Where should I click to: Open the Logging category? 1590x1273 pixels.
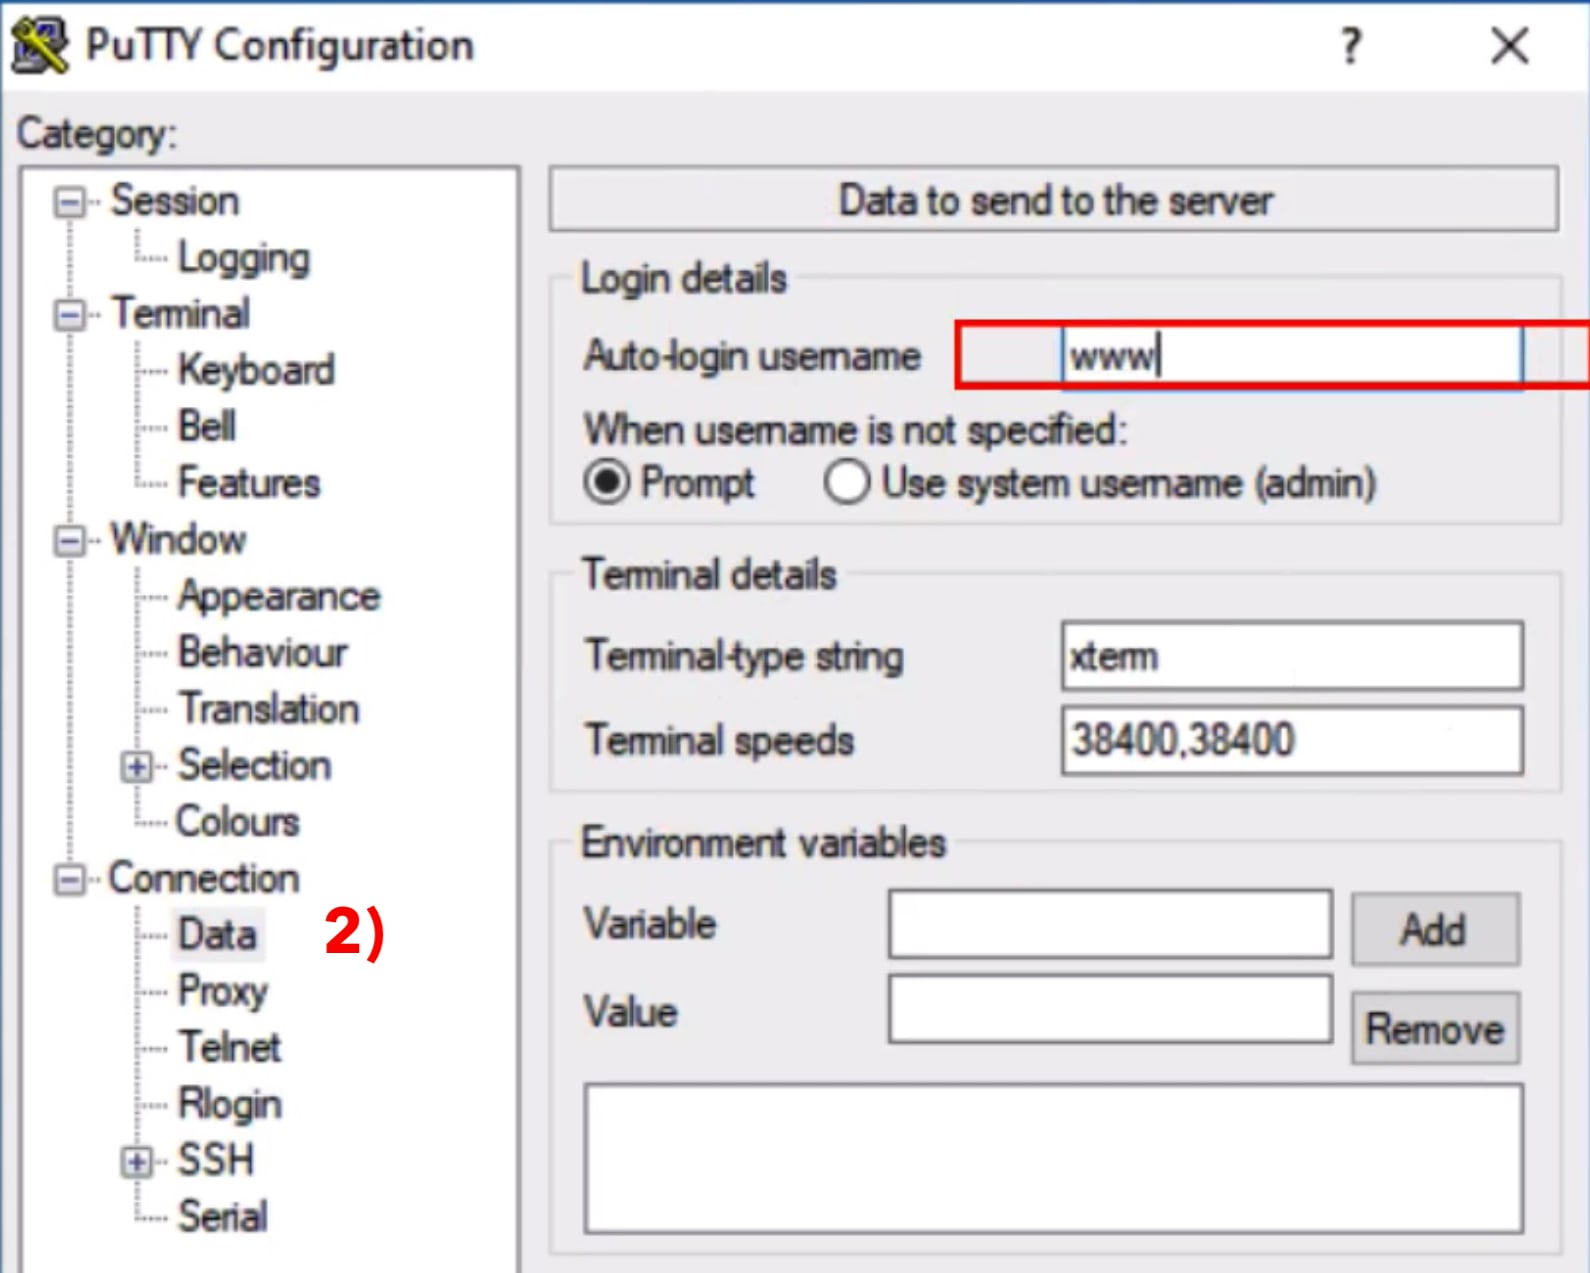(x=244, y=258)
